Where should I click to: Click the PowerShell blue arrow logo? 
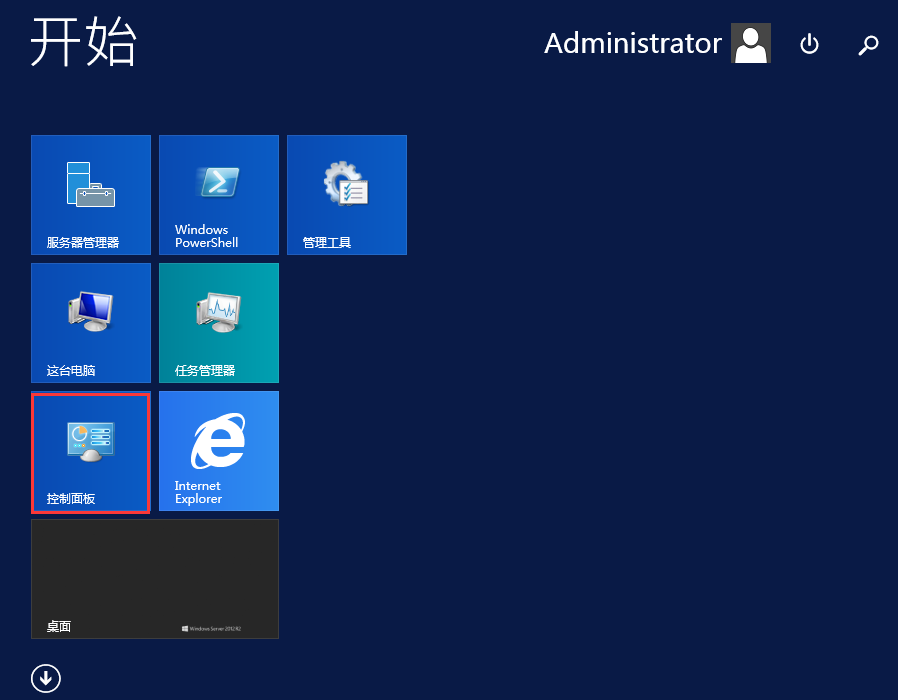click(x=218, y=183)
